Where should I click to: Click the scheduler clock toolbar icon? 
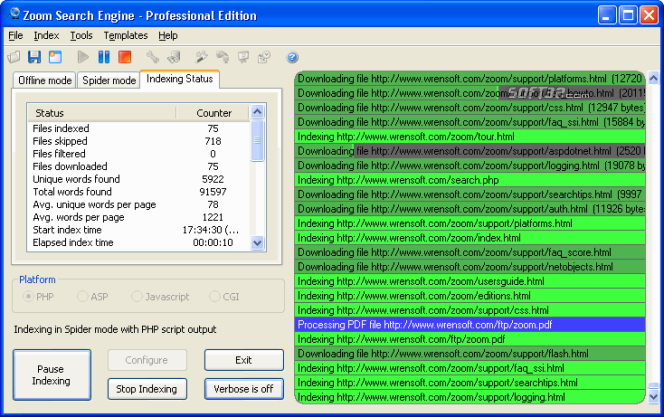264,57
